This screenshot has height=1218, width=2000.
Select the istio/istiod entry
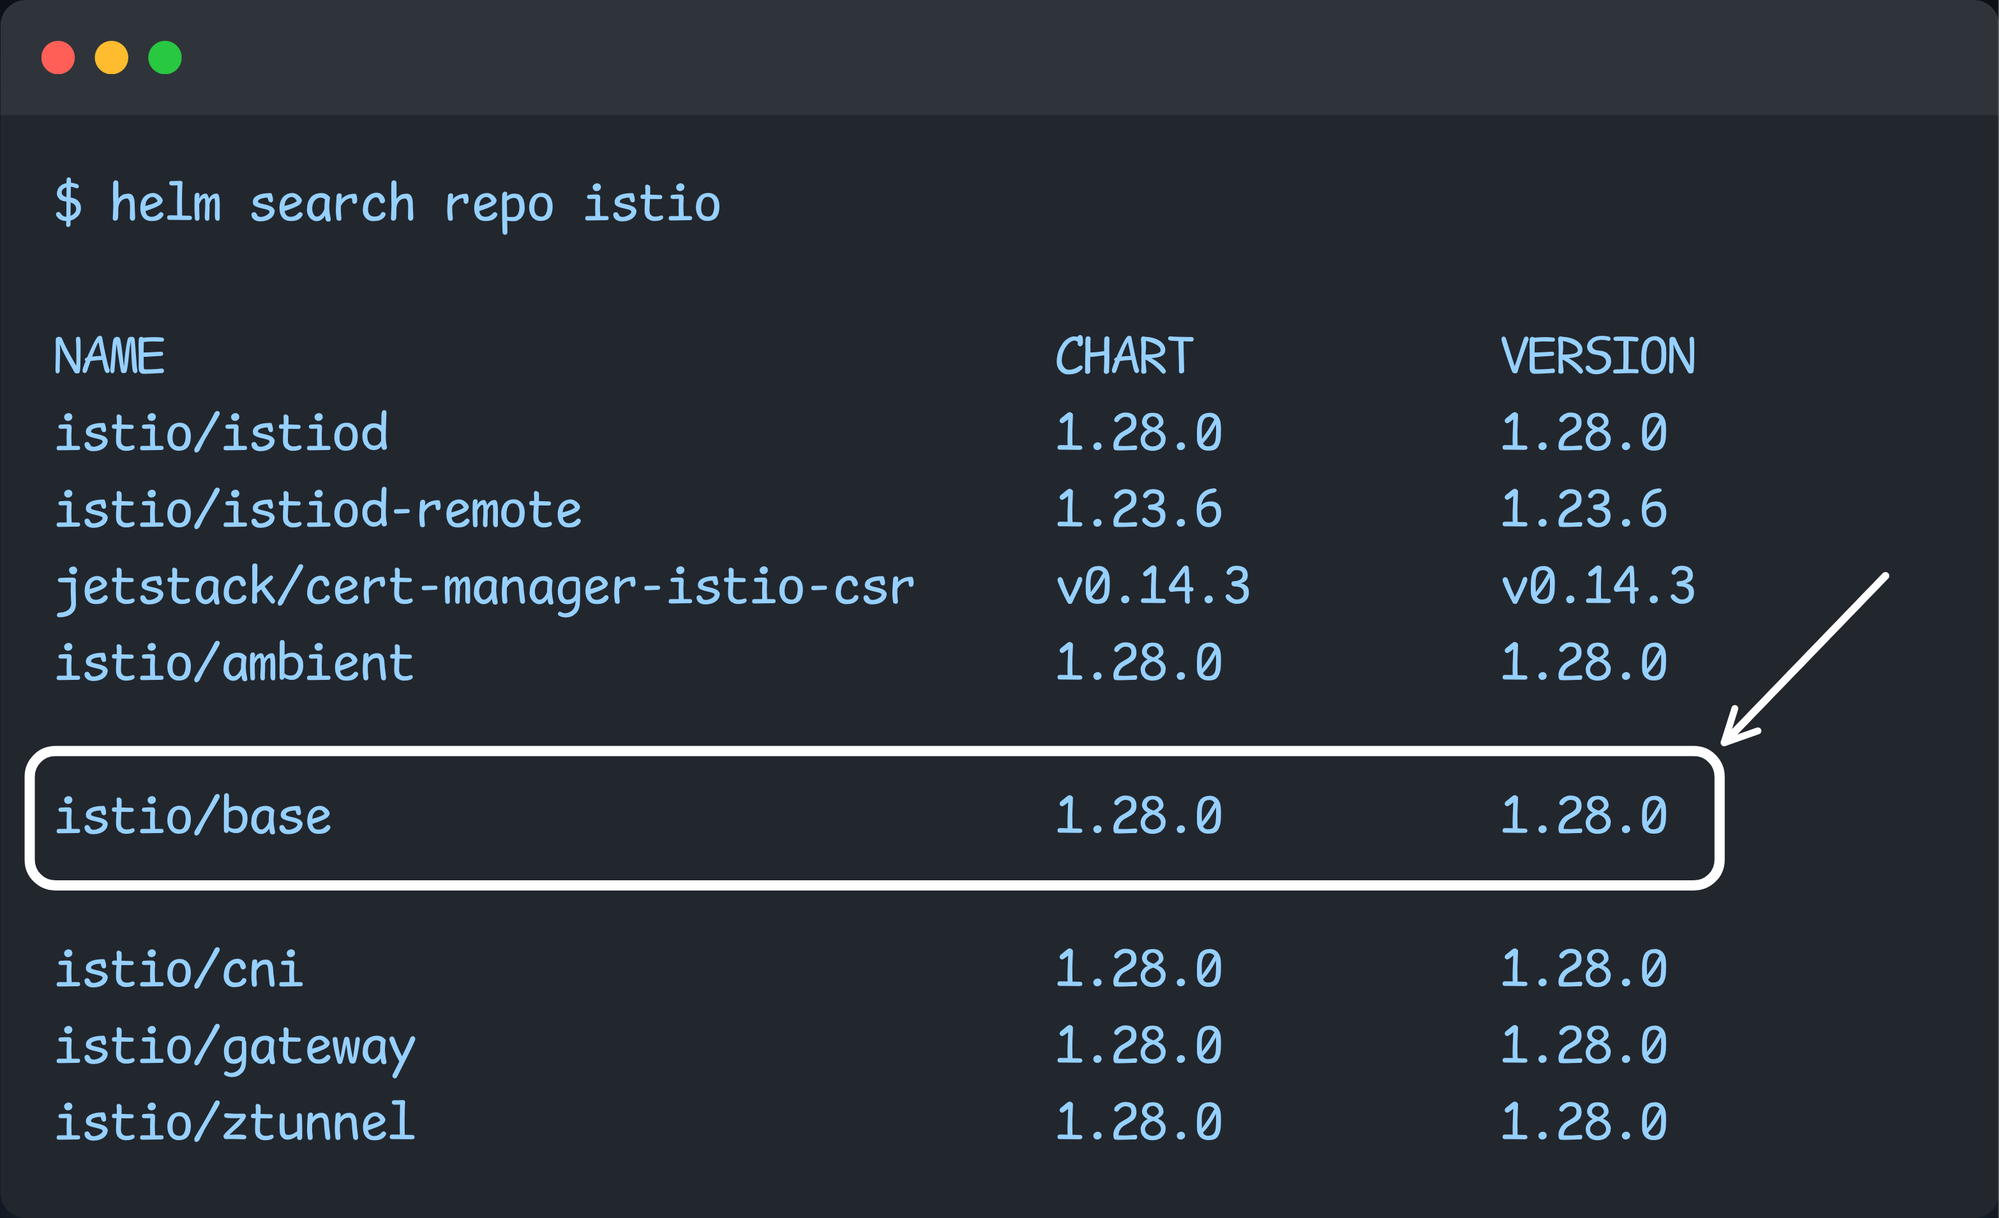click(x=222, y=433)
